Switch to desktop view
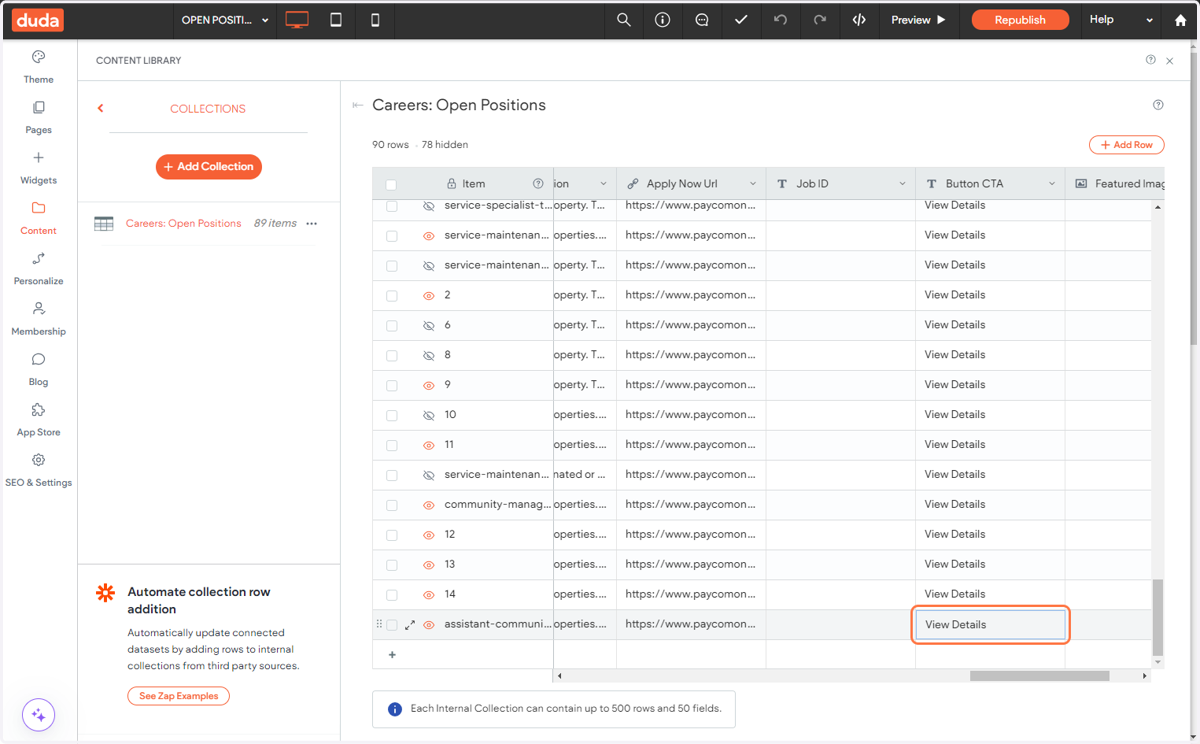Screen dimensions: 1200x744 tap(297, 20)
